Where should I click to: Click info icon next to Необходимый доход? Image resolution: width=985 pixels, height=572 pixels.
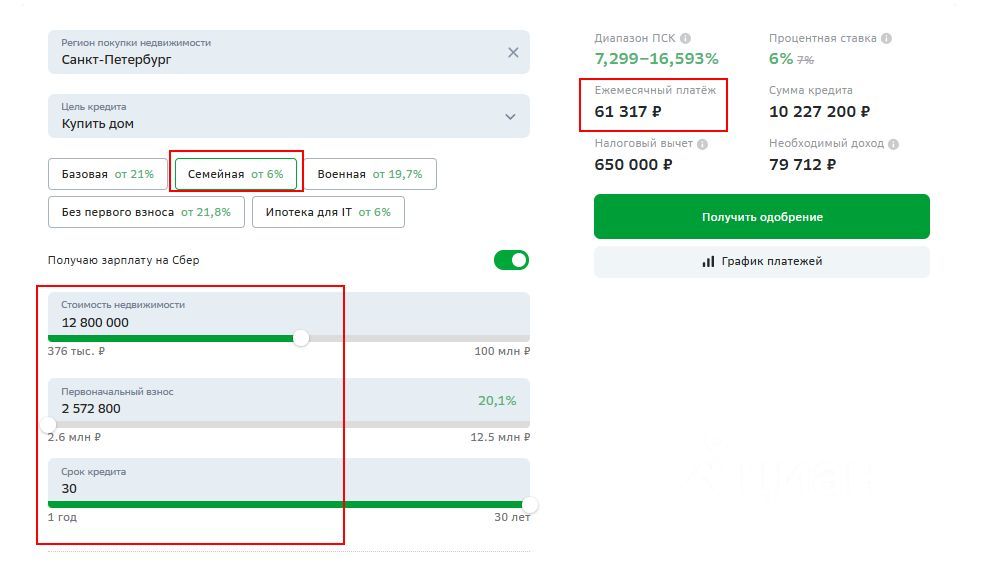click(893, 144)
